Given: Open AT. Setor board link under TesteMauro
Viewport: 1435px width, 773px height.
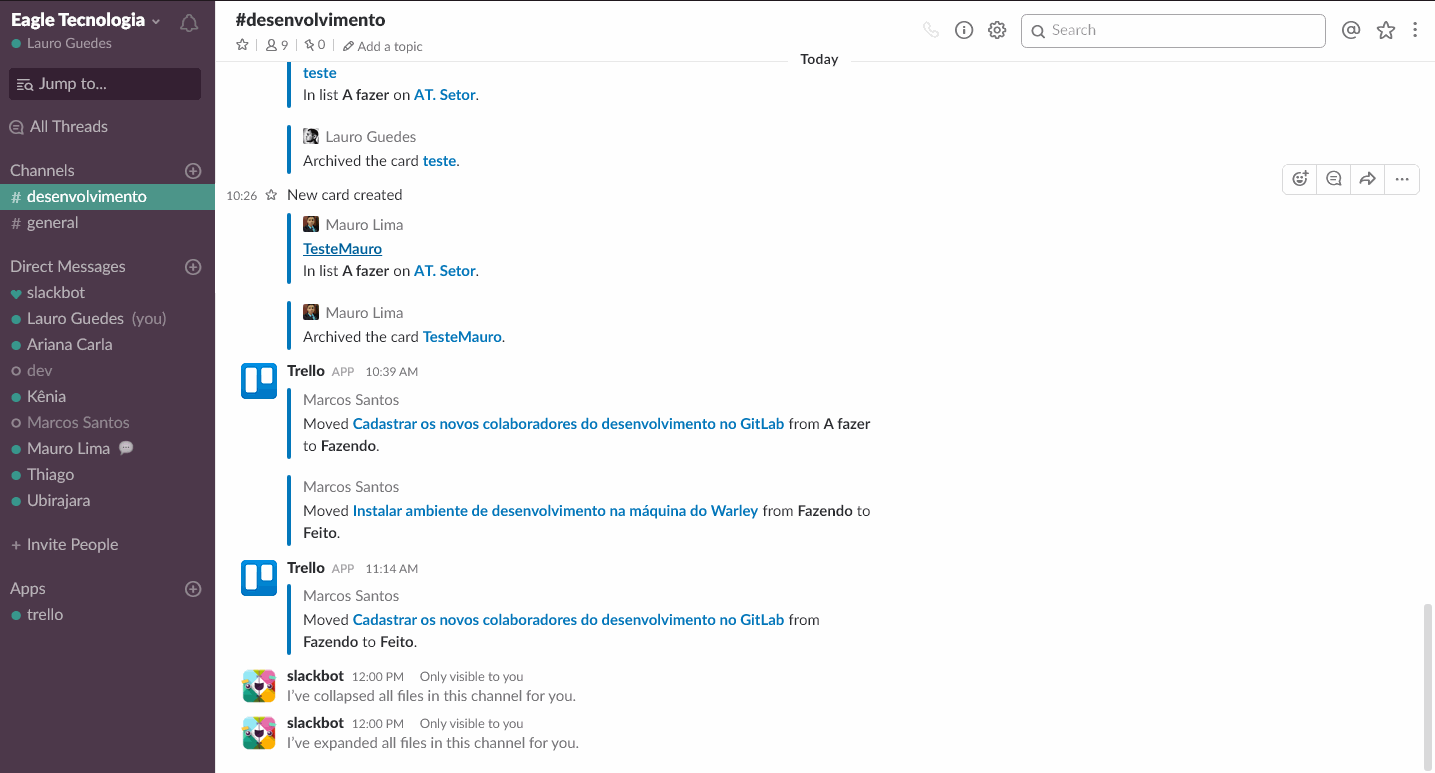Looking at the screenshot, I should tap(445, 271).
